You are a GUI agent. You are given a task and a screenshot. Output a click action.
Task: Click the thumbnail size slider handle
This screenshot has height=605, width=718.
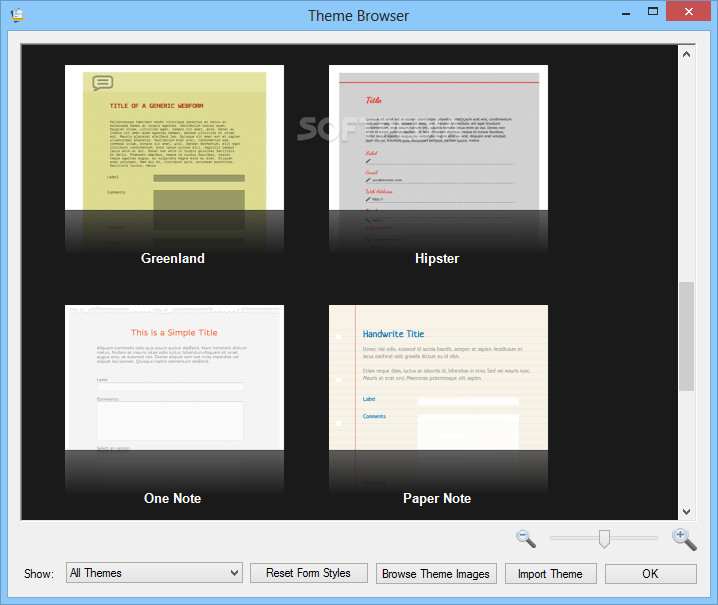click(x=604, y=539)
